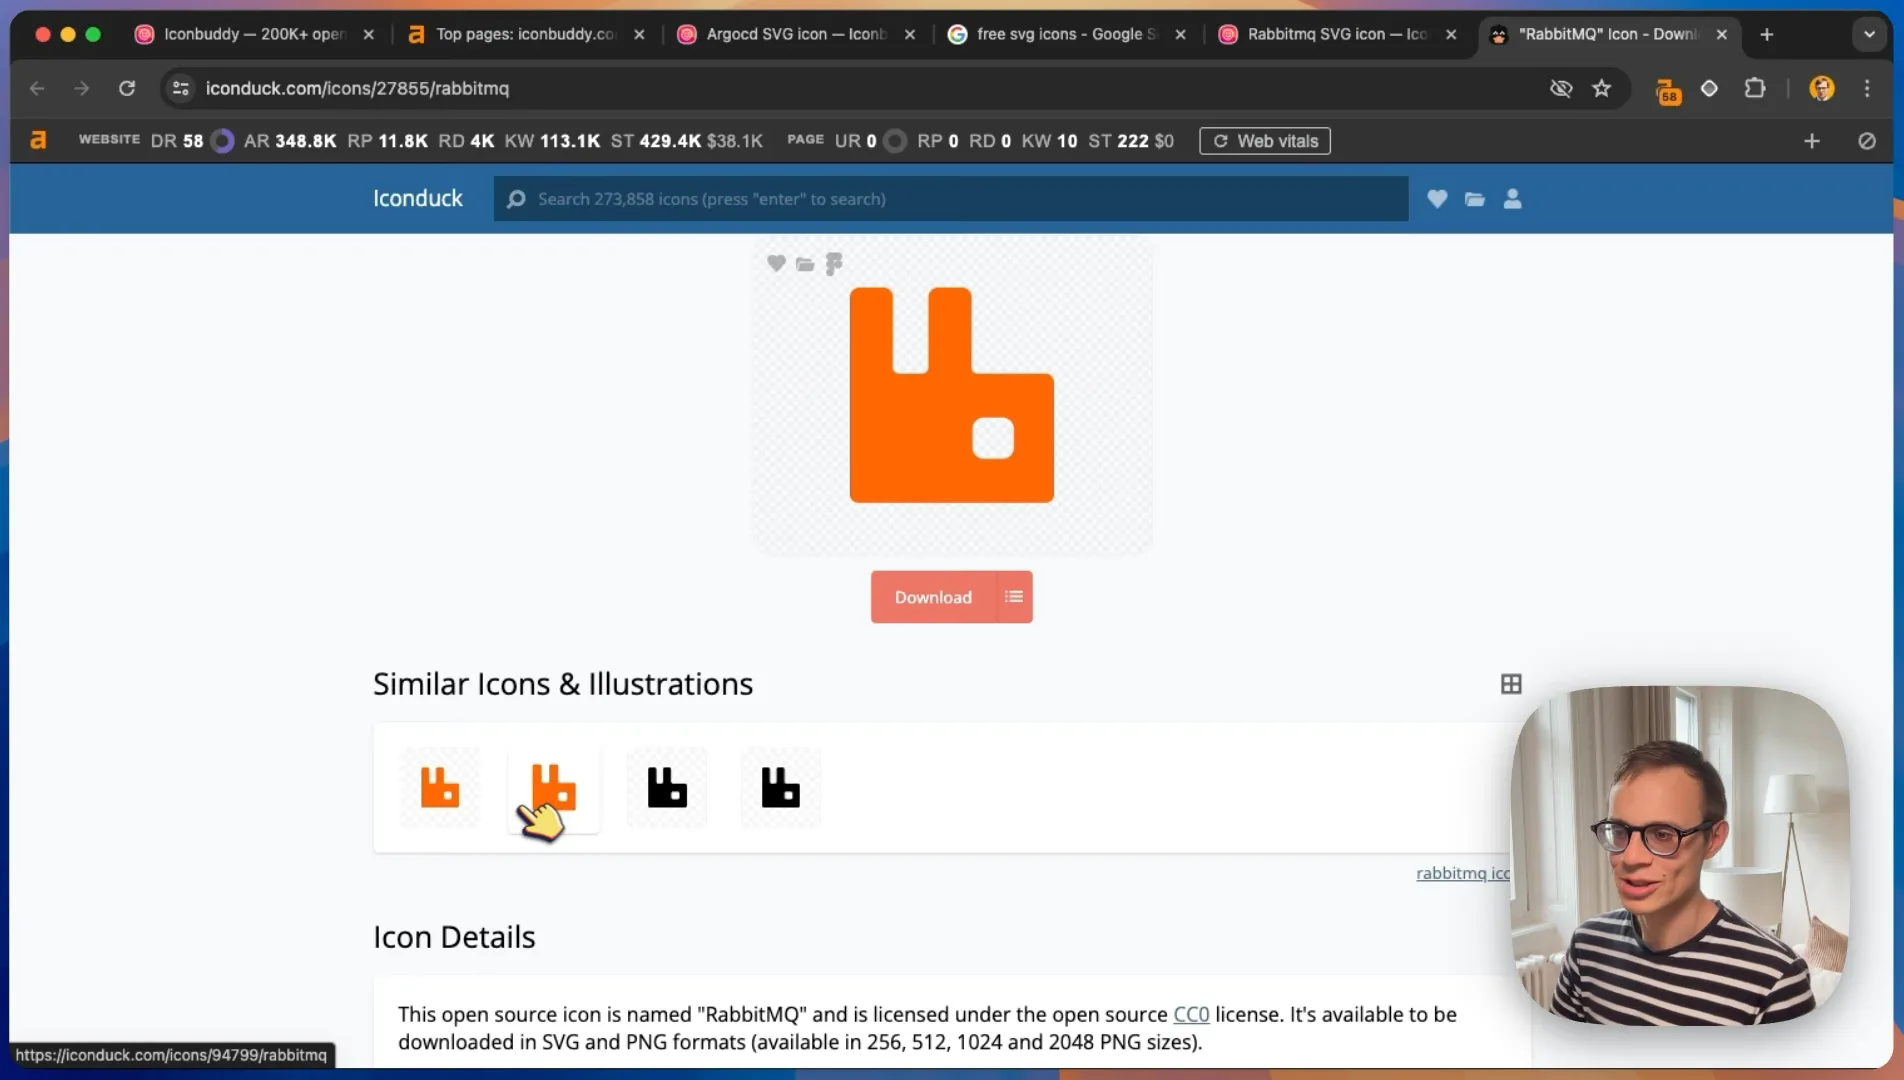Open the RabbitMQ icon in Figma
This screenshot has height=1080, width=1904.
click(834, 264)
